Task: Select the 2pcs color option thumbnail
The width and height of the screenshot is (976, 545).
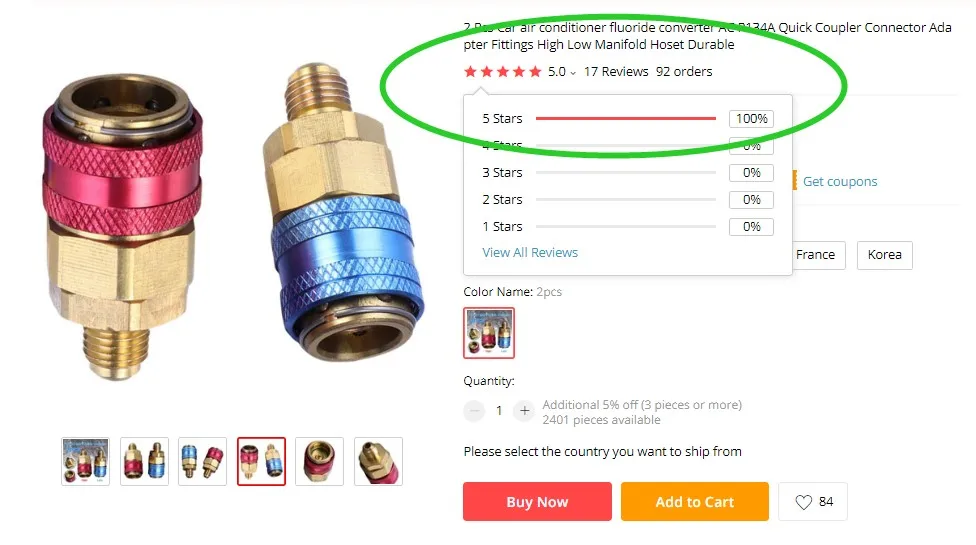Action: click(x=489, y=333)
